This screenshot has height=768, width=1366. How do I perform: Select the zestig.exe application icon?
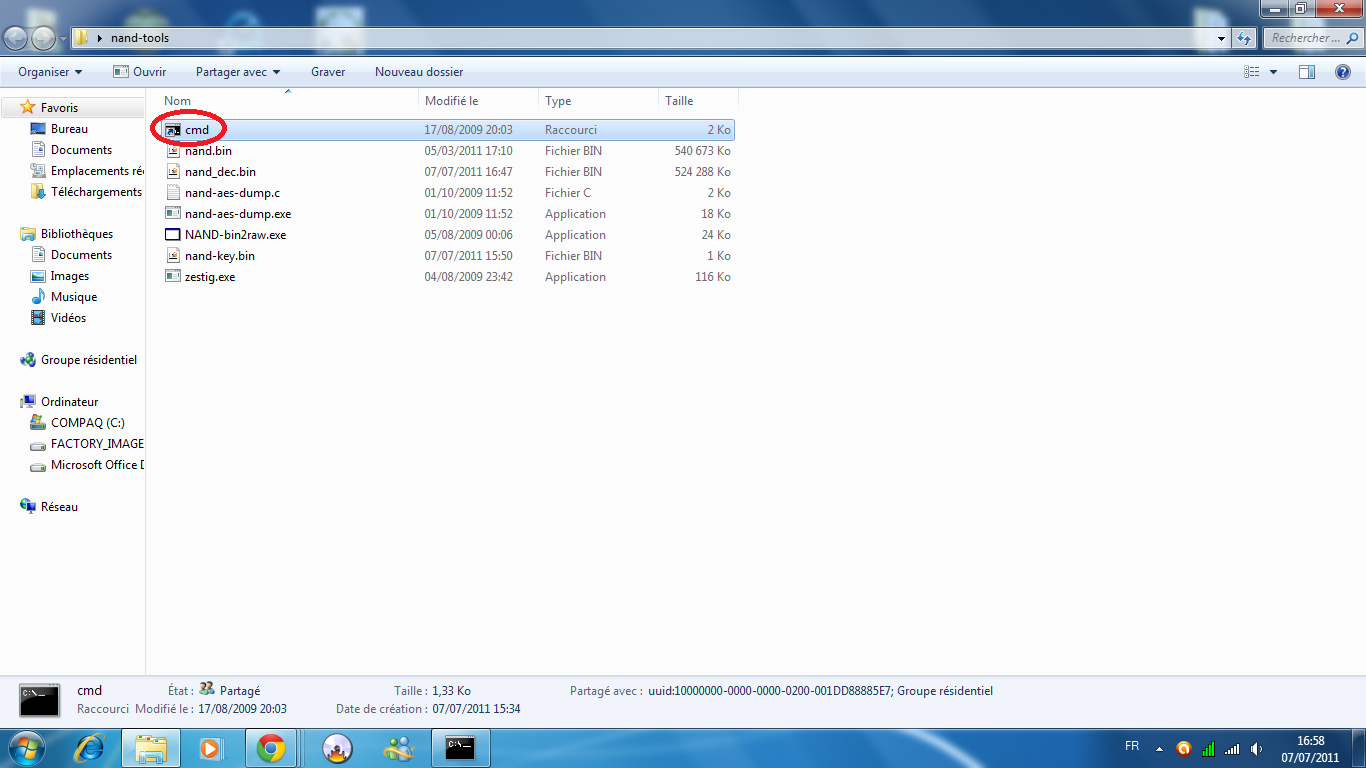point(173,277)
